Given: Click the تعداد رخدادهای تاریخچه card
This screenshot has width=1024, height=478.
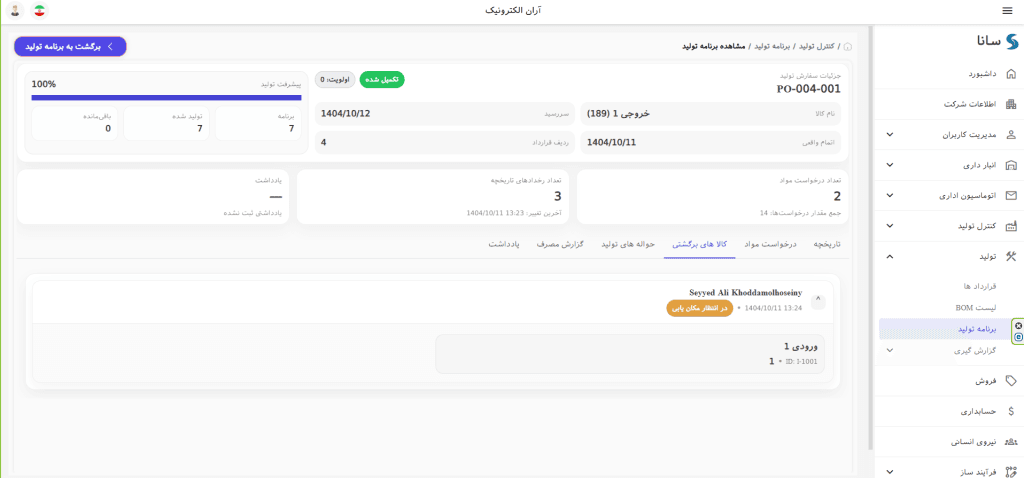Looking at the screenshot, I should coord(434,197).
